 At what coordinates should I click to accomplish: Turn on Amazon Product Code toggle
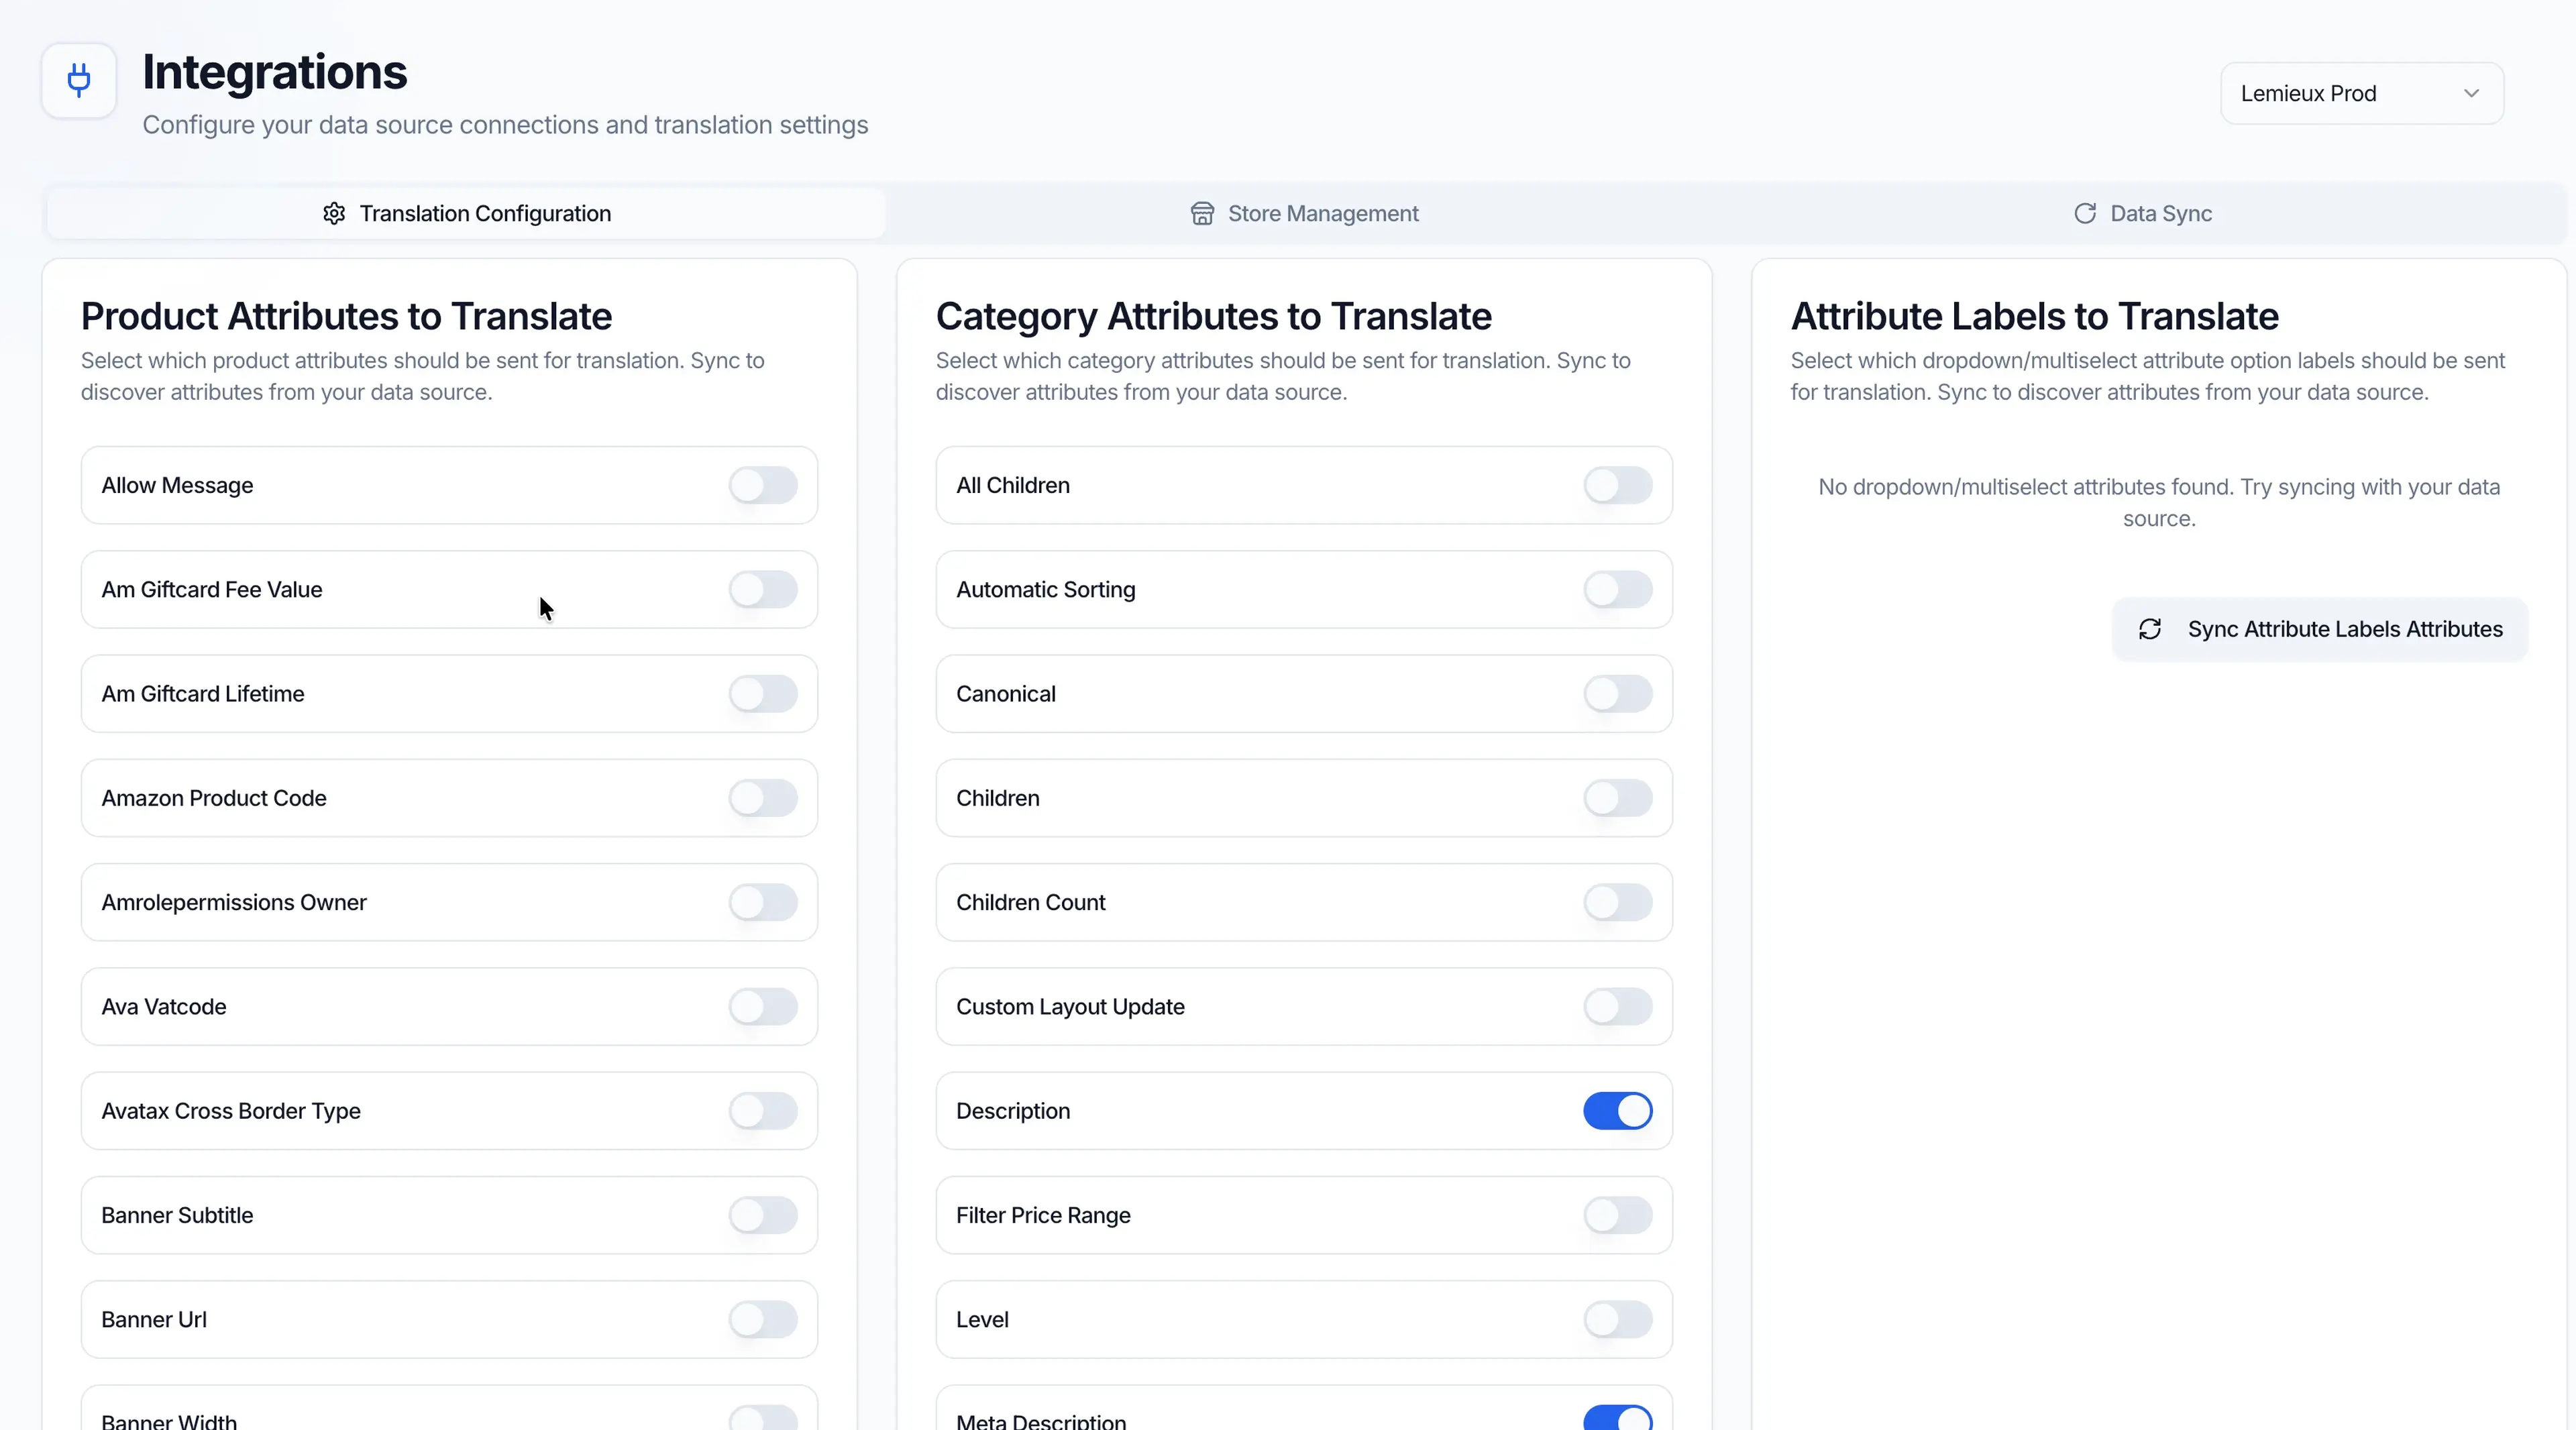pos(763,798)
